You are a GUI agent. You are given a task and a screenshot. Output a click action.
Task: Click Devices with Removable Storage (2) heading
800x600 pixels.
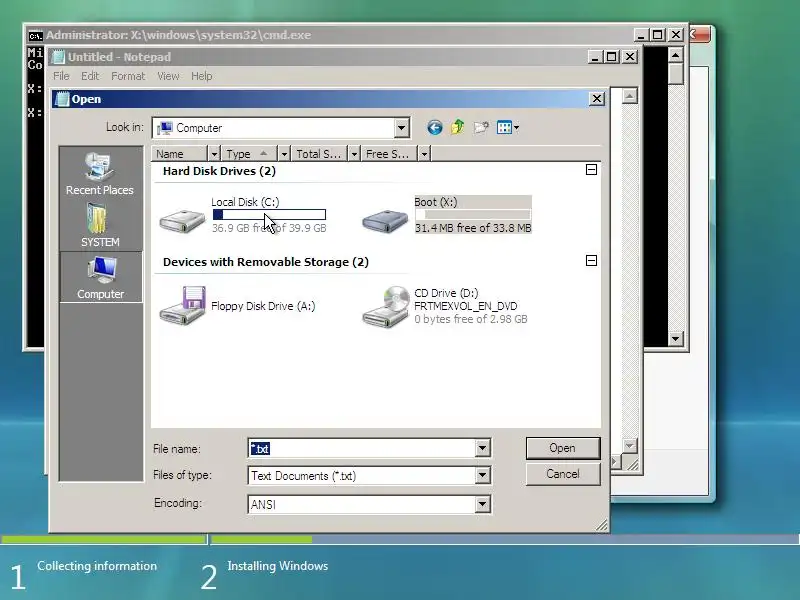coord(266,262)
